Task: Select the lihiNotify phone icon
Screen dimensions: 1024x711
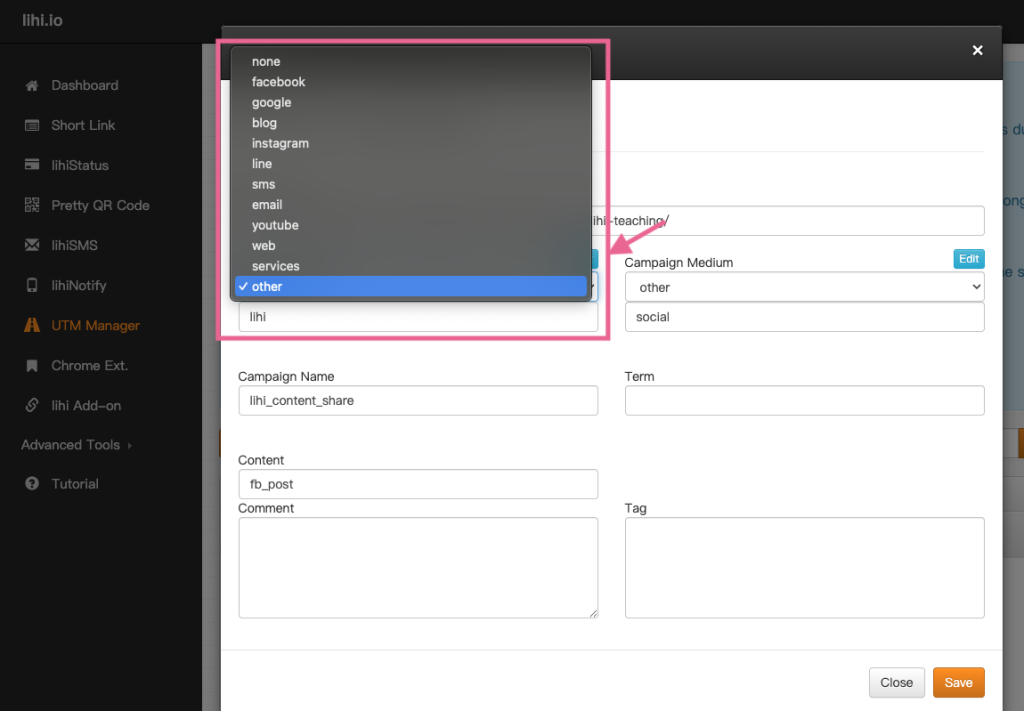Action: tap(33, 285)
